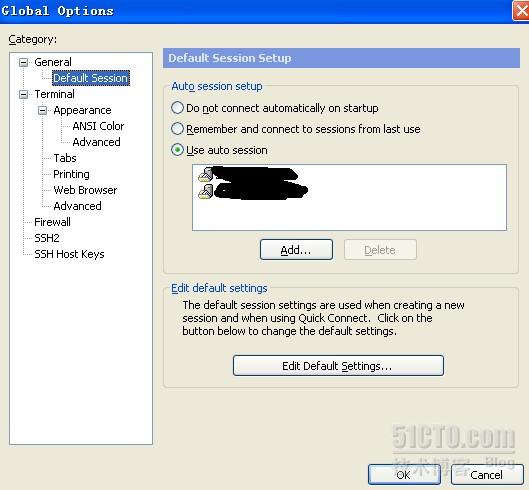The height and width of the screenshot is (490, 529).
Task: Click the Add... button
Action: tap(296, 250)
